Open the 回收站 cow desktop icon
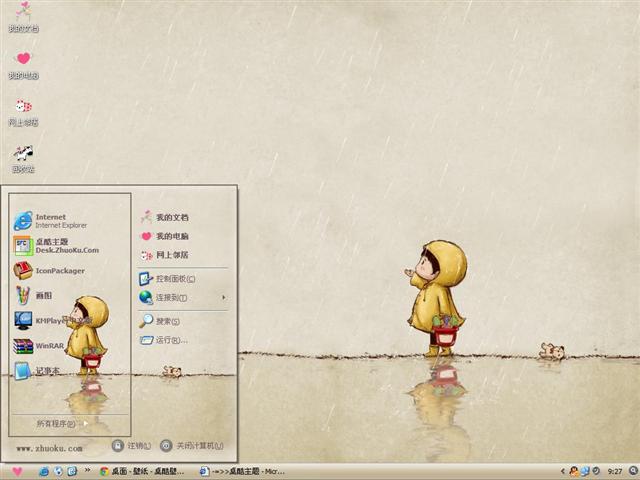The image size is (640, 480). point(24,159)
